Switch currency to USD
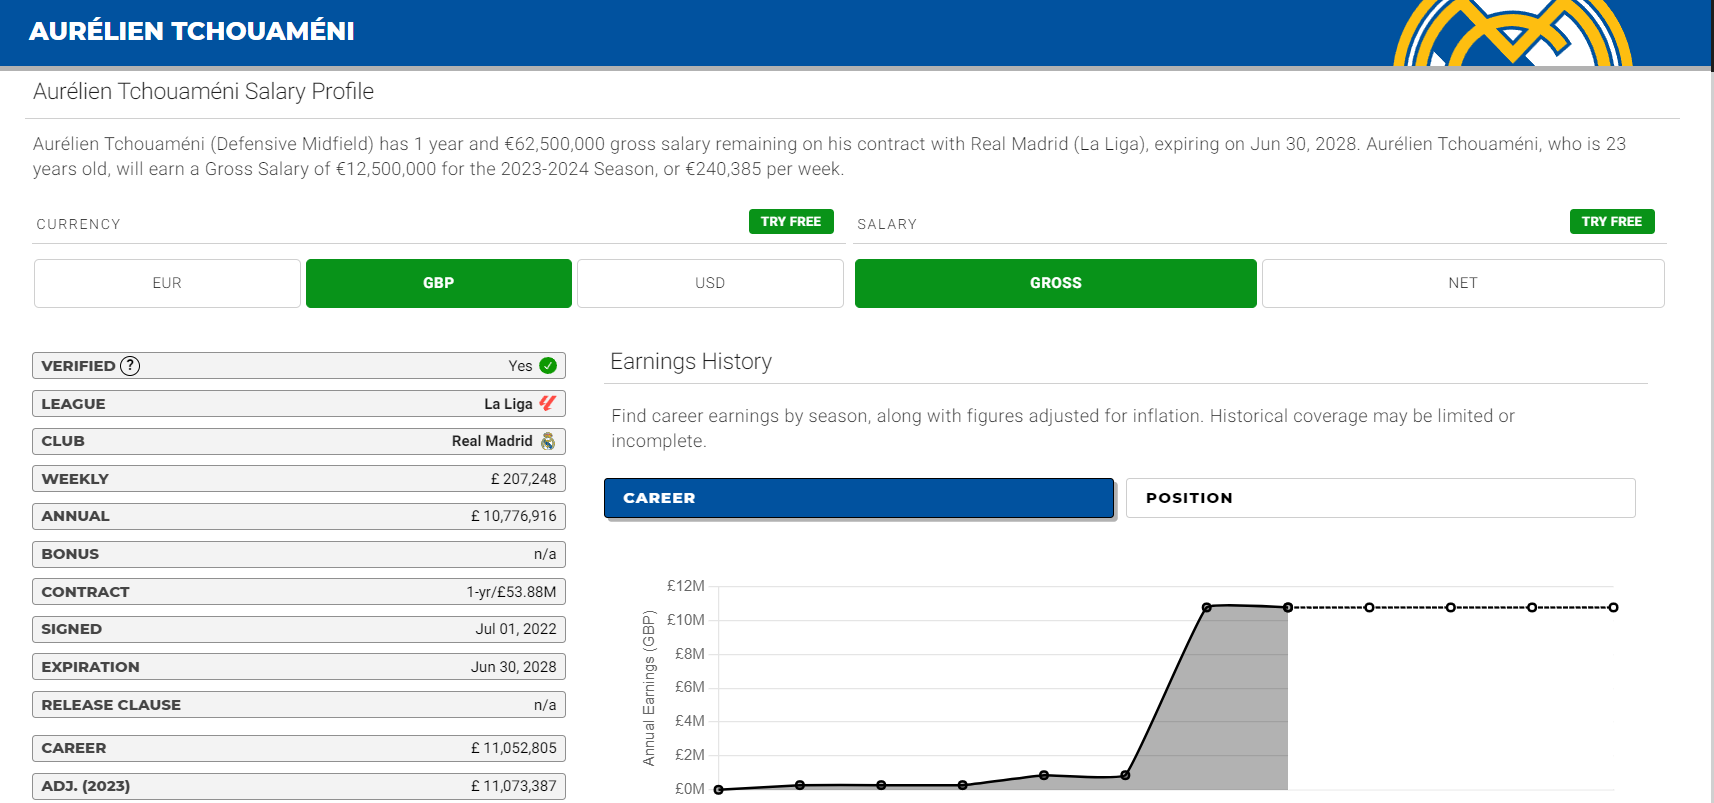The width and height of the screenshot is (1714, 803). coord(710,283)
